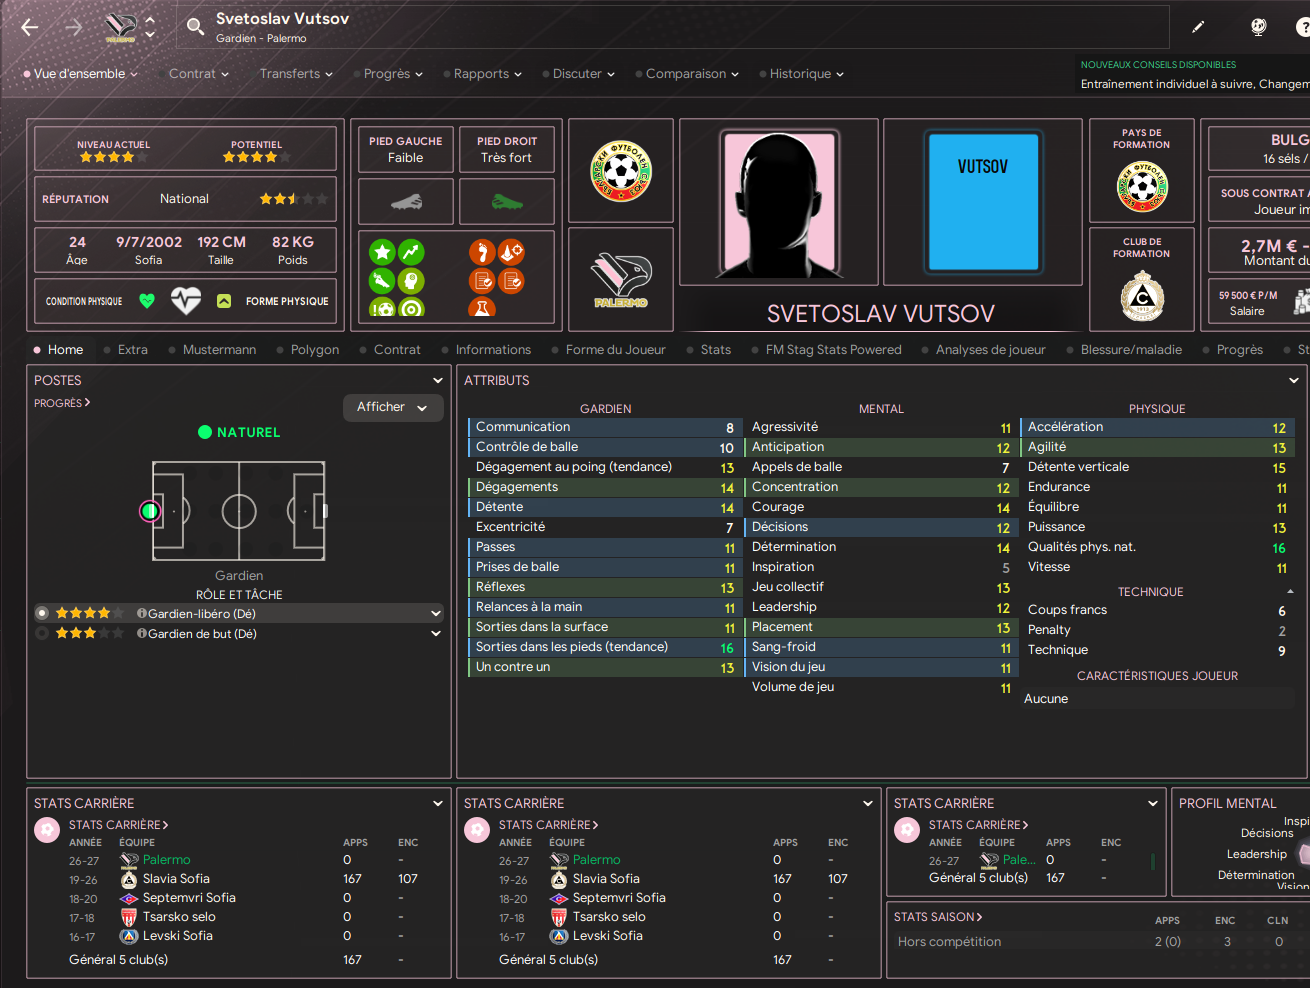Switch to the Home view tab
This screenshot has height=988, width=1310.
[65, 350]
